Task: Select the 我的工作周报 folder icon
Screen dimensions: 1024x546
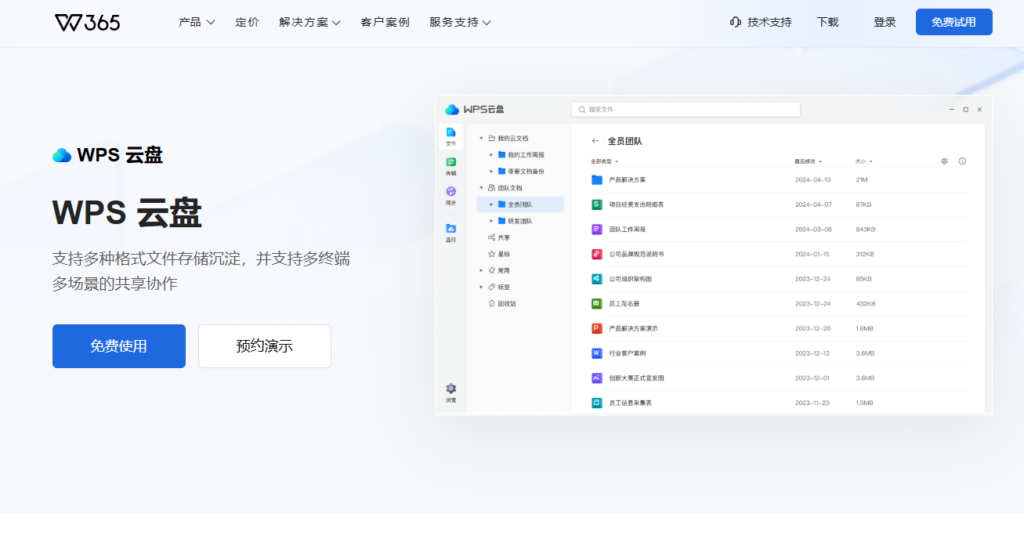Action: coord(502,155)
